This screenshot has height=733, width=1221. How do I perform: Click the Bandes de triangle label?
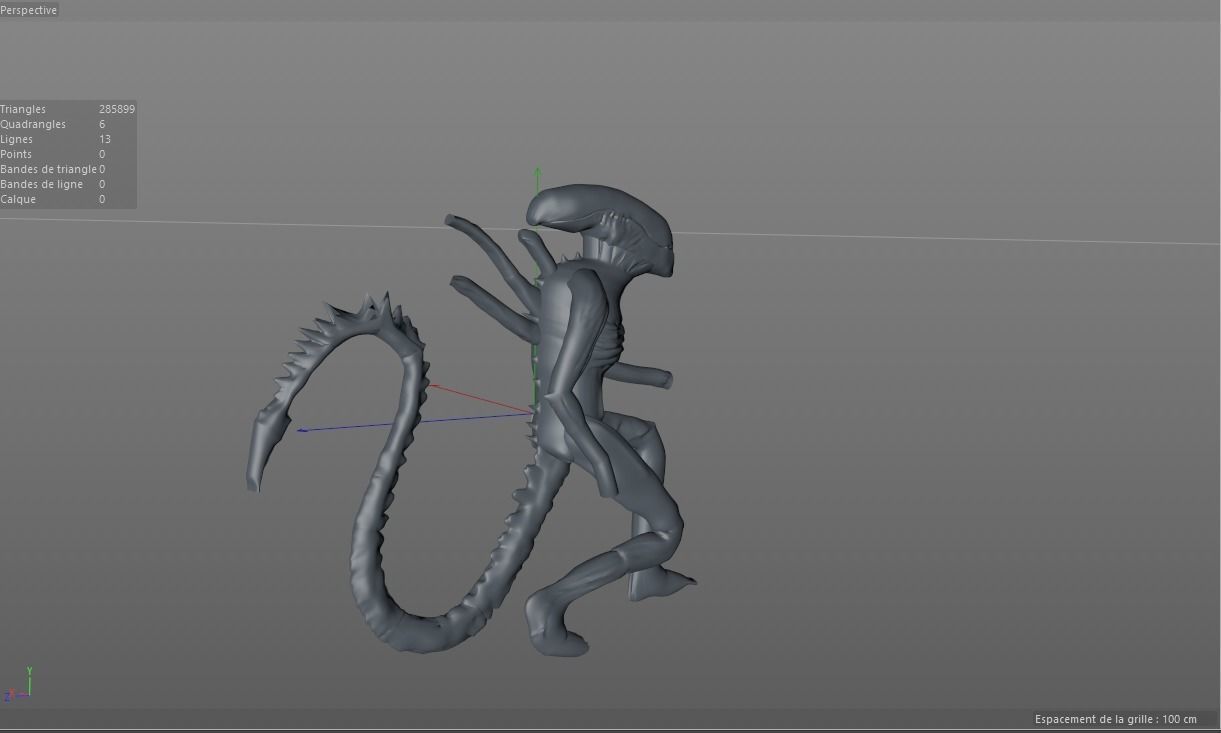tap(48, 169)
